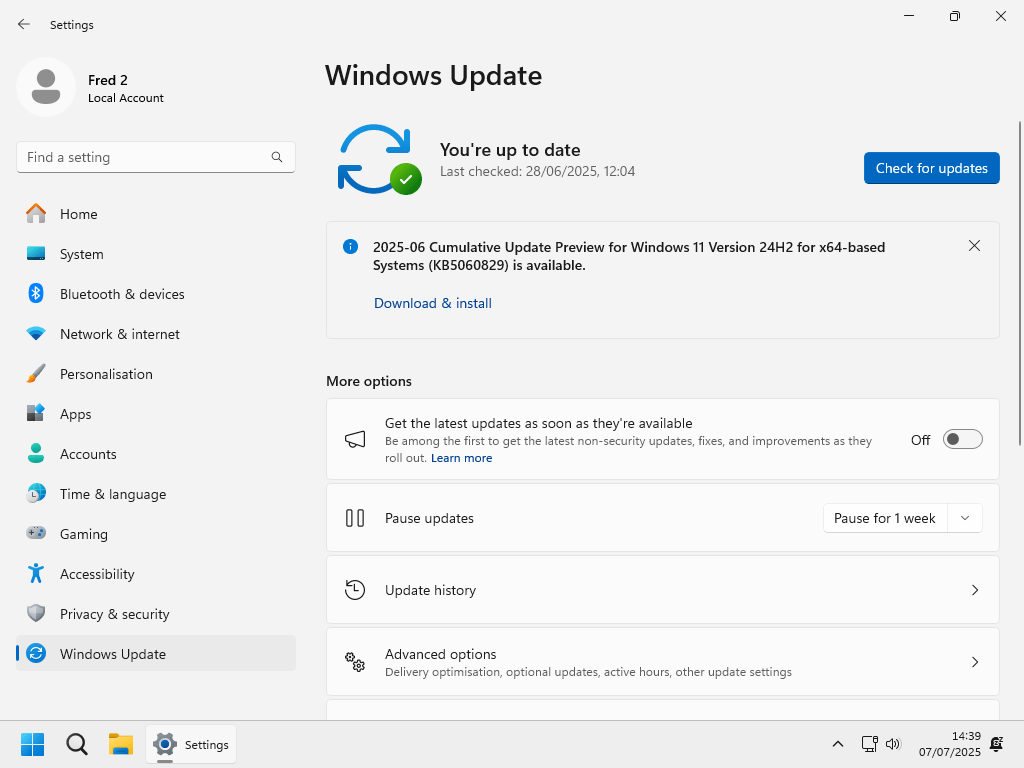This screenshot has height=768, width=1024.
Task: Open the Learn more link
Action: pos(461,457)
